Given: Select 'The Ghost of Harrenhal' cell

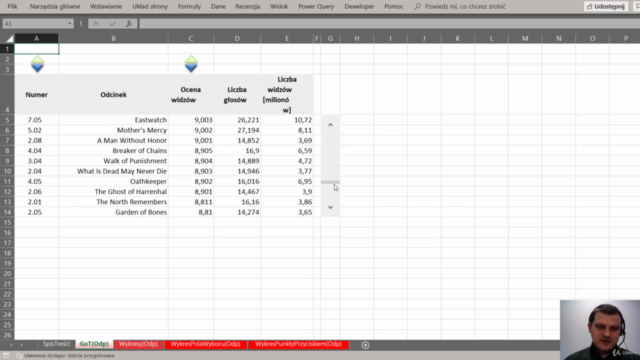Looking at the screenshot, I should point(113,191).
